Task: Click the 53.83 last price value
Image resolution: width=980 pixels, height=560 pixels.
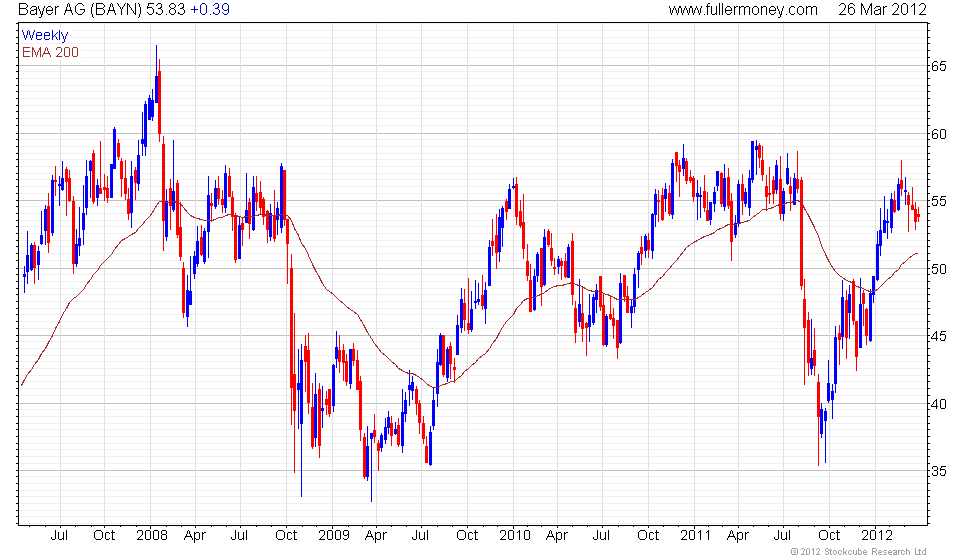Action: [166, 9]
